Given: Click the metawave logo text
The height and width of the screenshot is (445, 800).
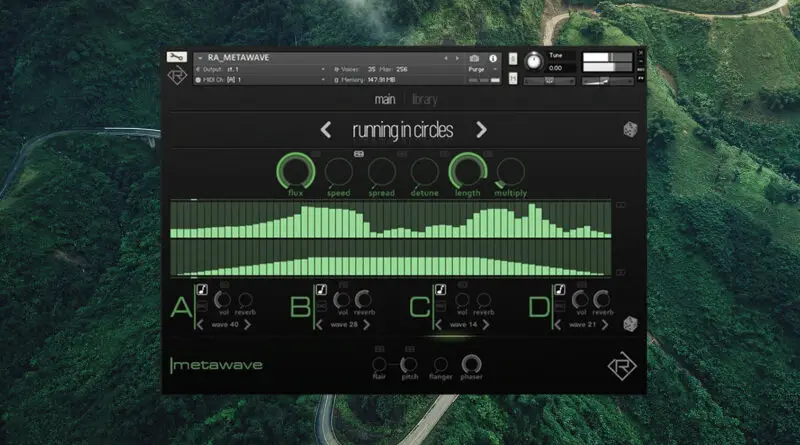Looking at the screenshot, I should click(x=216, y=365).
